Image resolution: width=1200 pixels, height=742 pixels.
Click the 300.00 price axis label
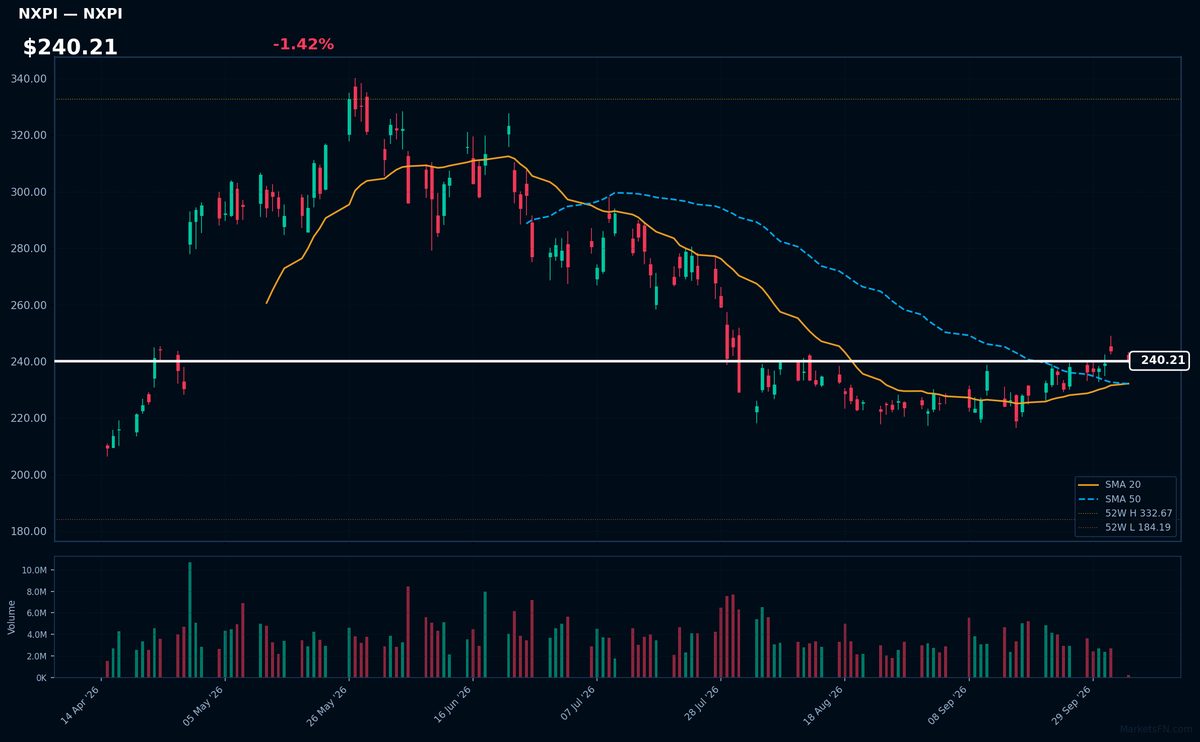(x=29, y=192)
